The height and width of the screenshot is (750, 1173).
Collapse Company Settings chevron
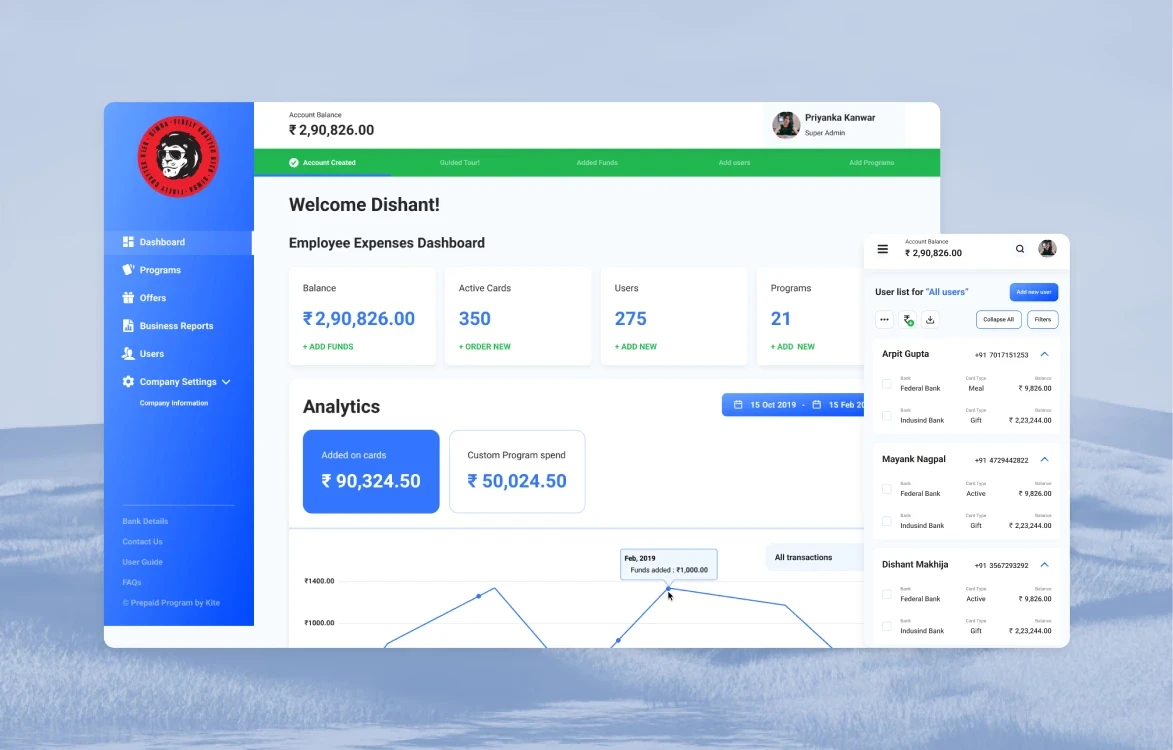click(226, 382)
